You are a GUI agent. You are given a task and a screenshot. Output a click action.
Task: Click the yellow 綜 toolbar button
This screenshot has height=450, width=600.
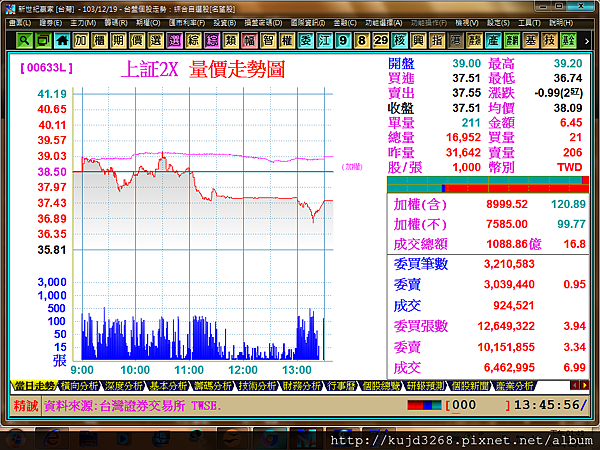tap(193, 40)
